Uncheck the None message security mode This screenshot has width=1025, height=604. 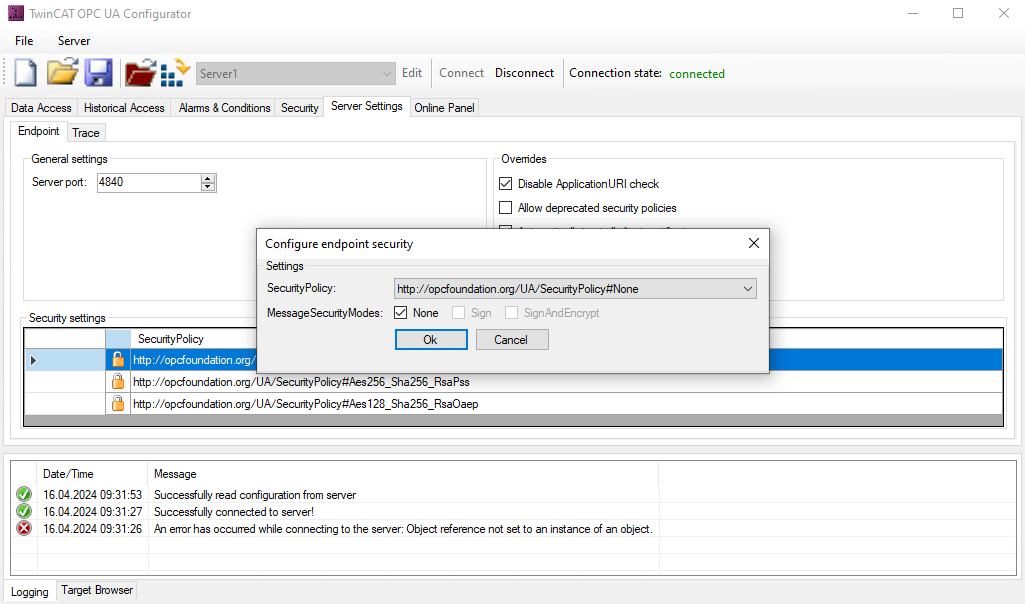click(x=401, y=313)
